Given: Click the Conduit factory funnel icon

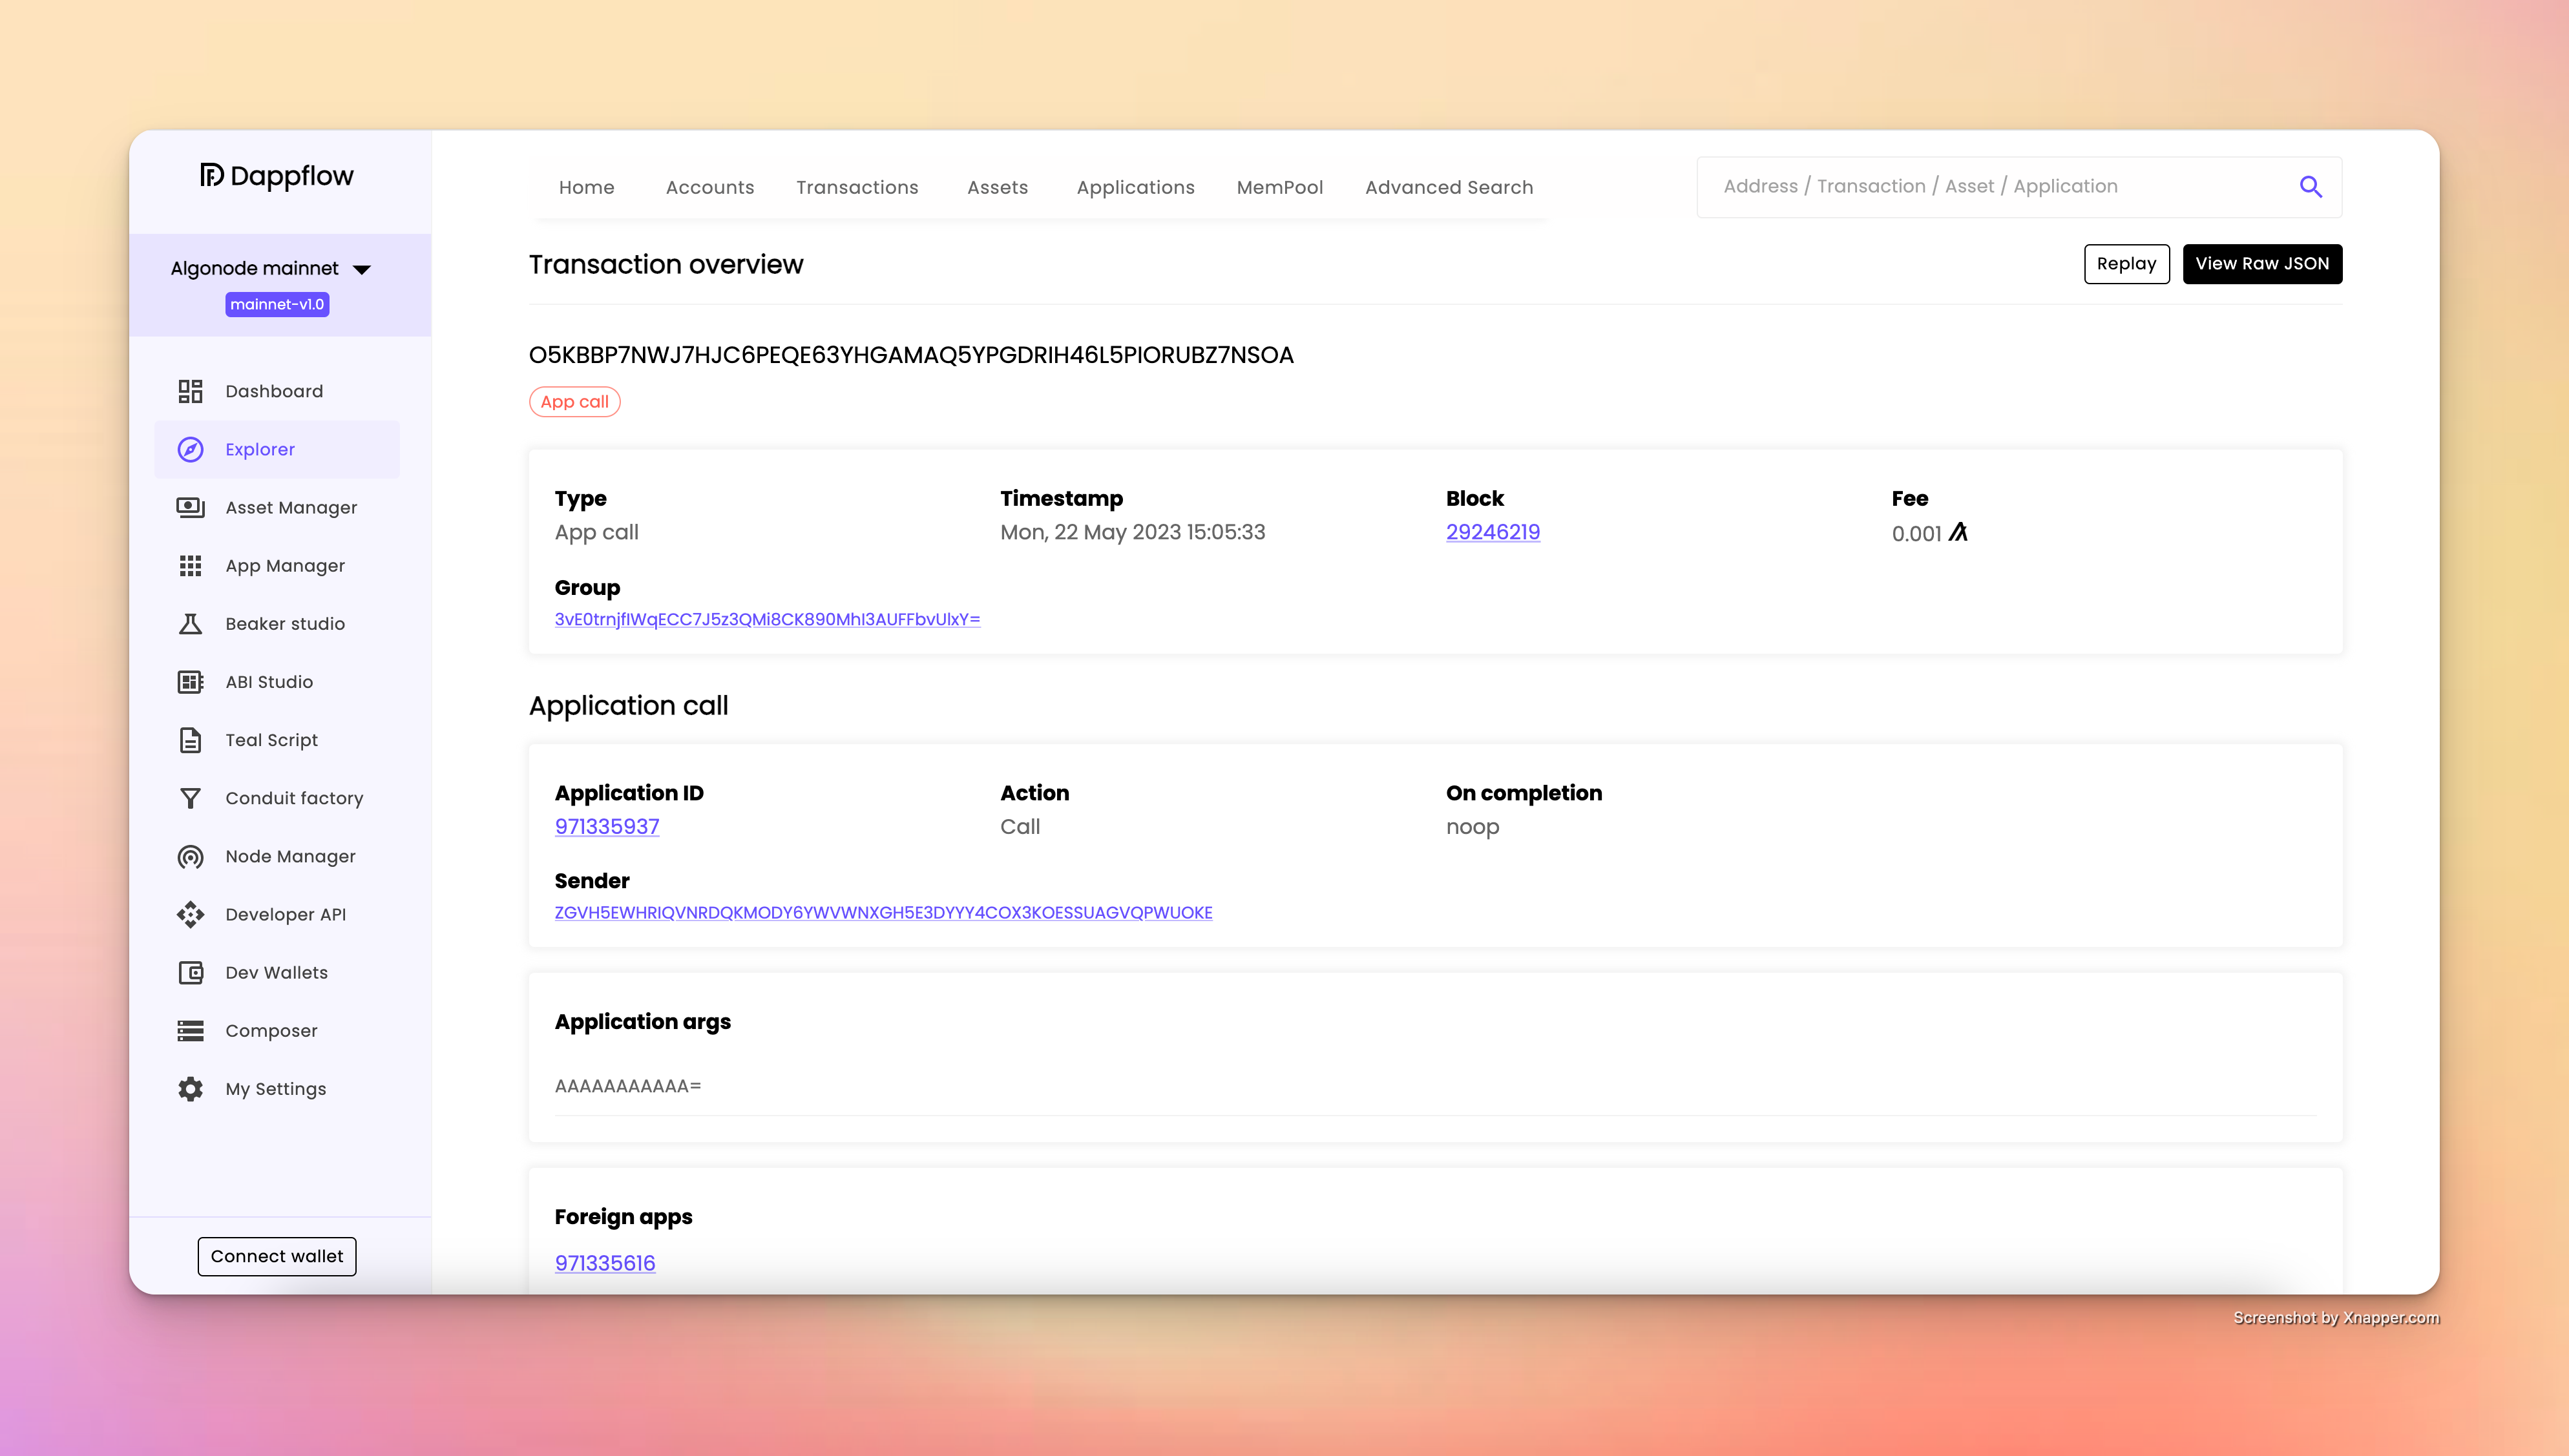Looking at the screenshot, I should [x=190, y=798].
